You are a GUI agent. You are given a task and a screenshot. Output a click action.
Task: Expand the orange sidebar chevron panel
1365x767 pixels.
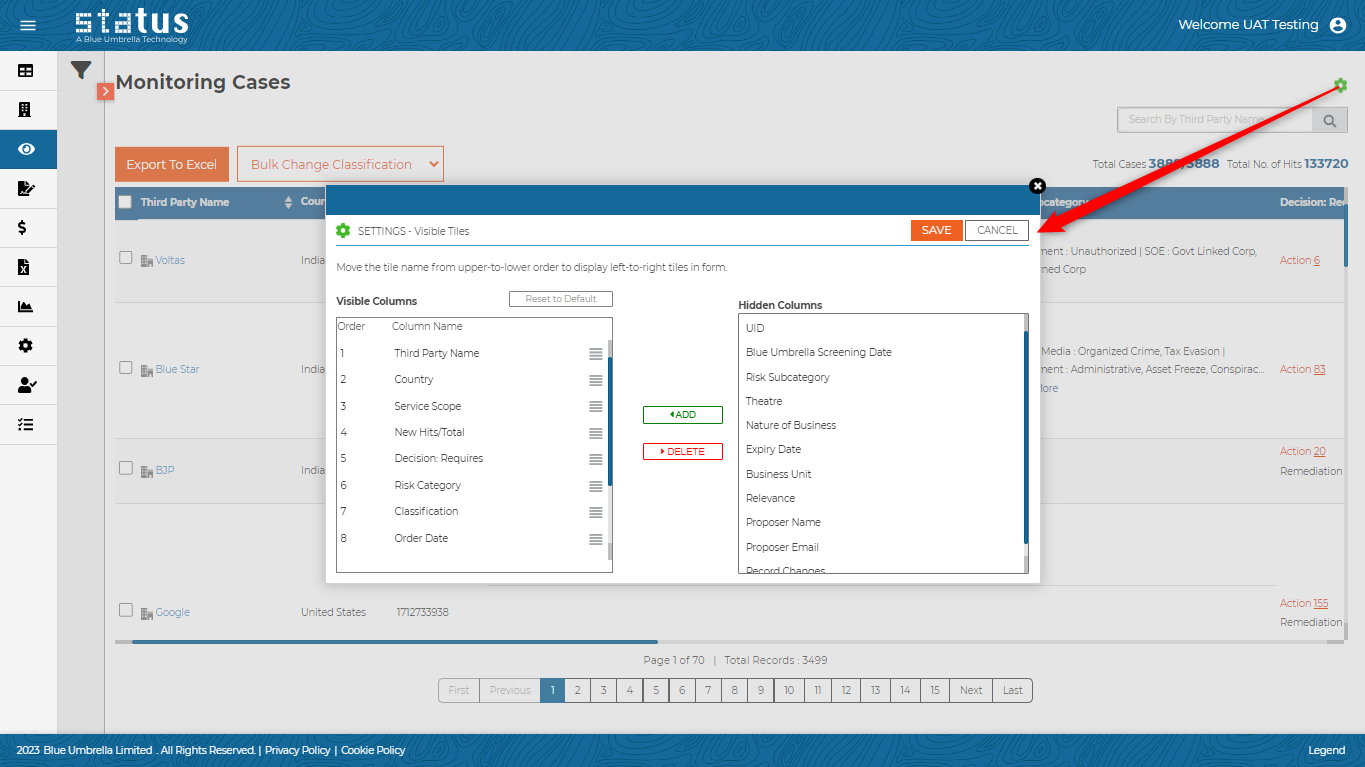point(105,91)
